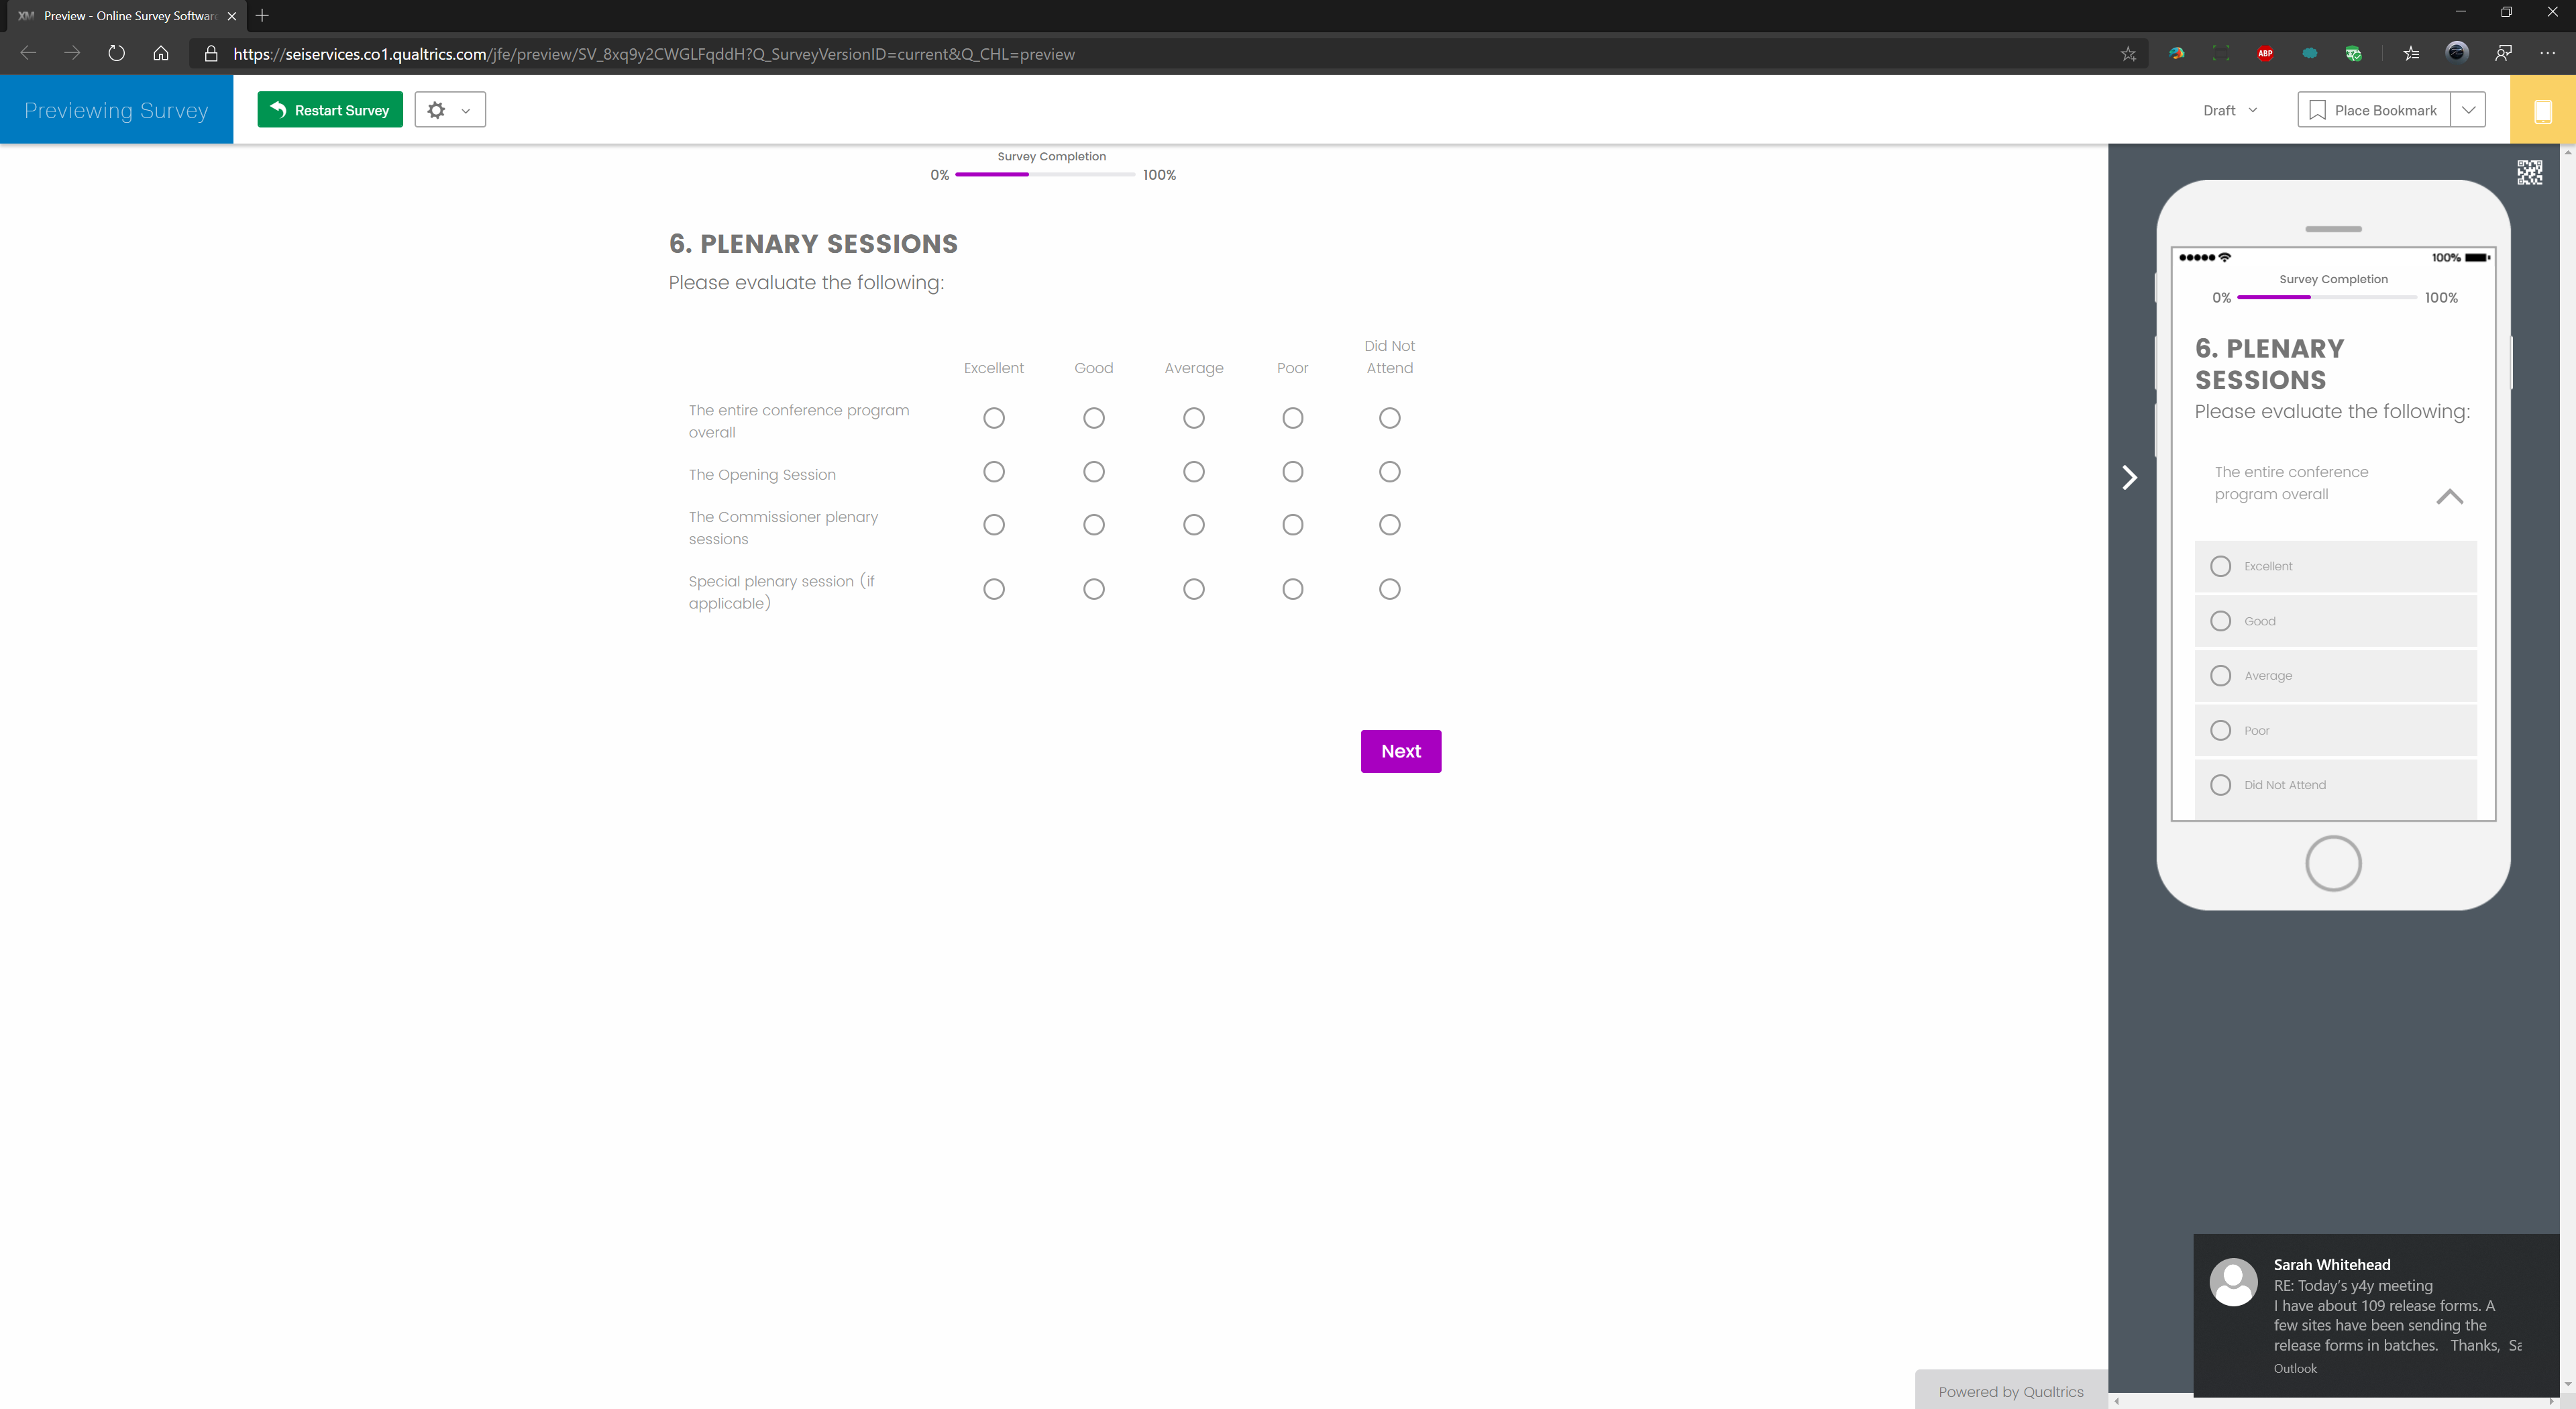Image resolution: width=2576 pixels, height=1409 pixels.
Task: Go to browser home icon
Action: (x=160, y=54)
